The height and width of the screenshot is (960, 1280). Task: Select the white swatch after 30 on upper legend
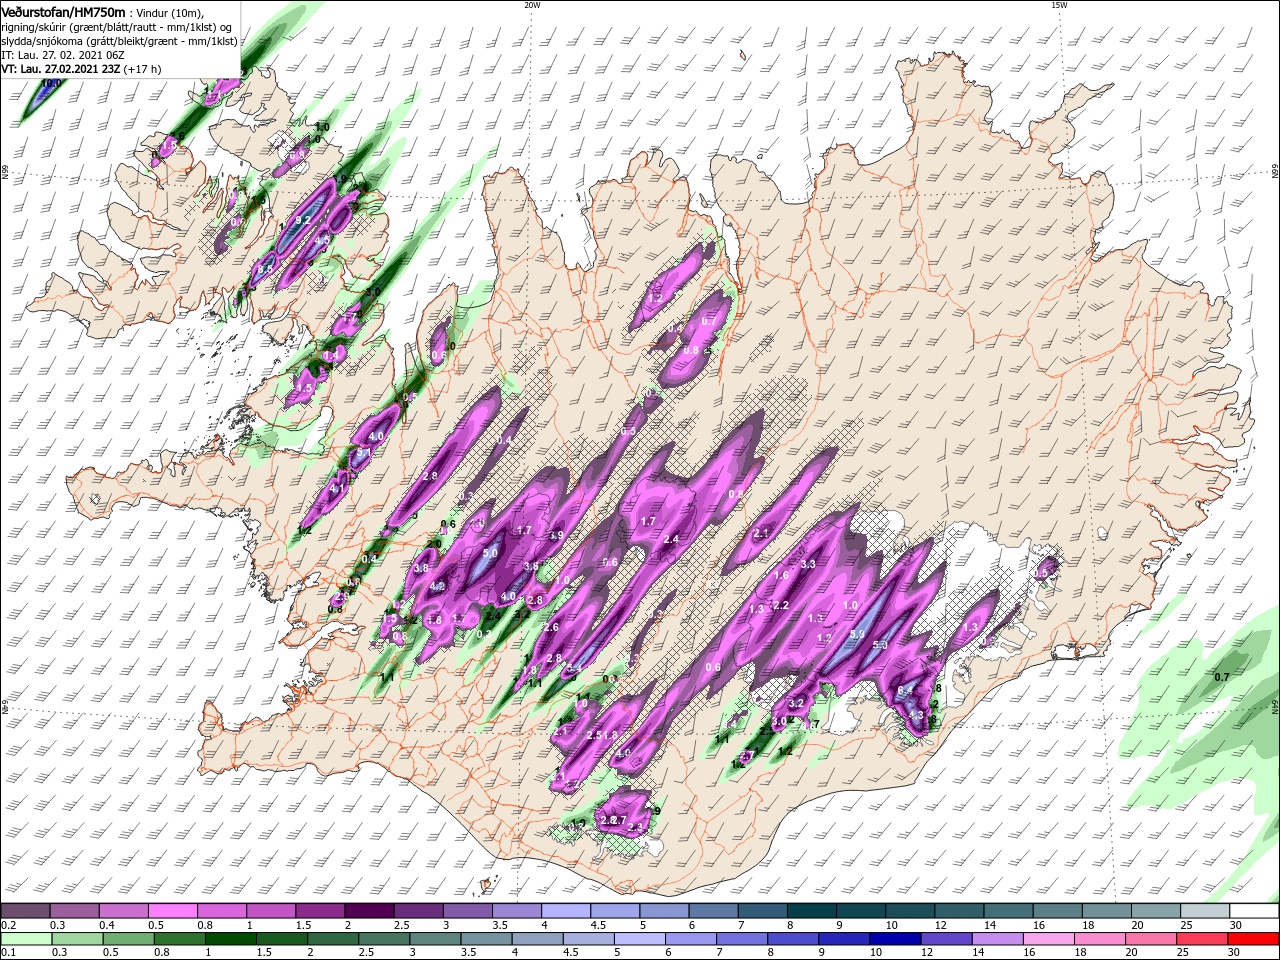coord(1254,911)
